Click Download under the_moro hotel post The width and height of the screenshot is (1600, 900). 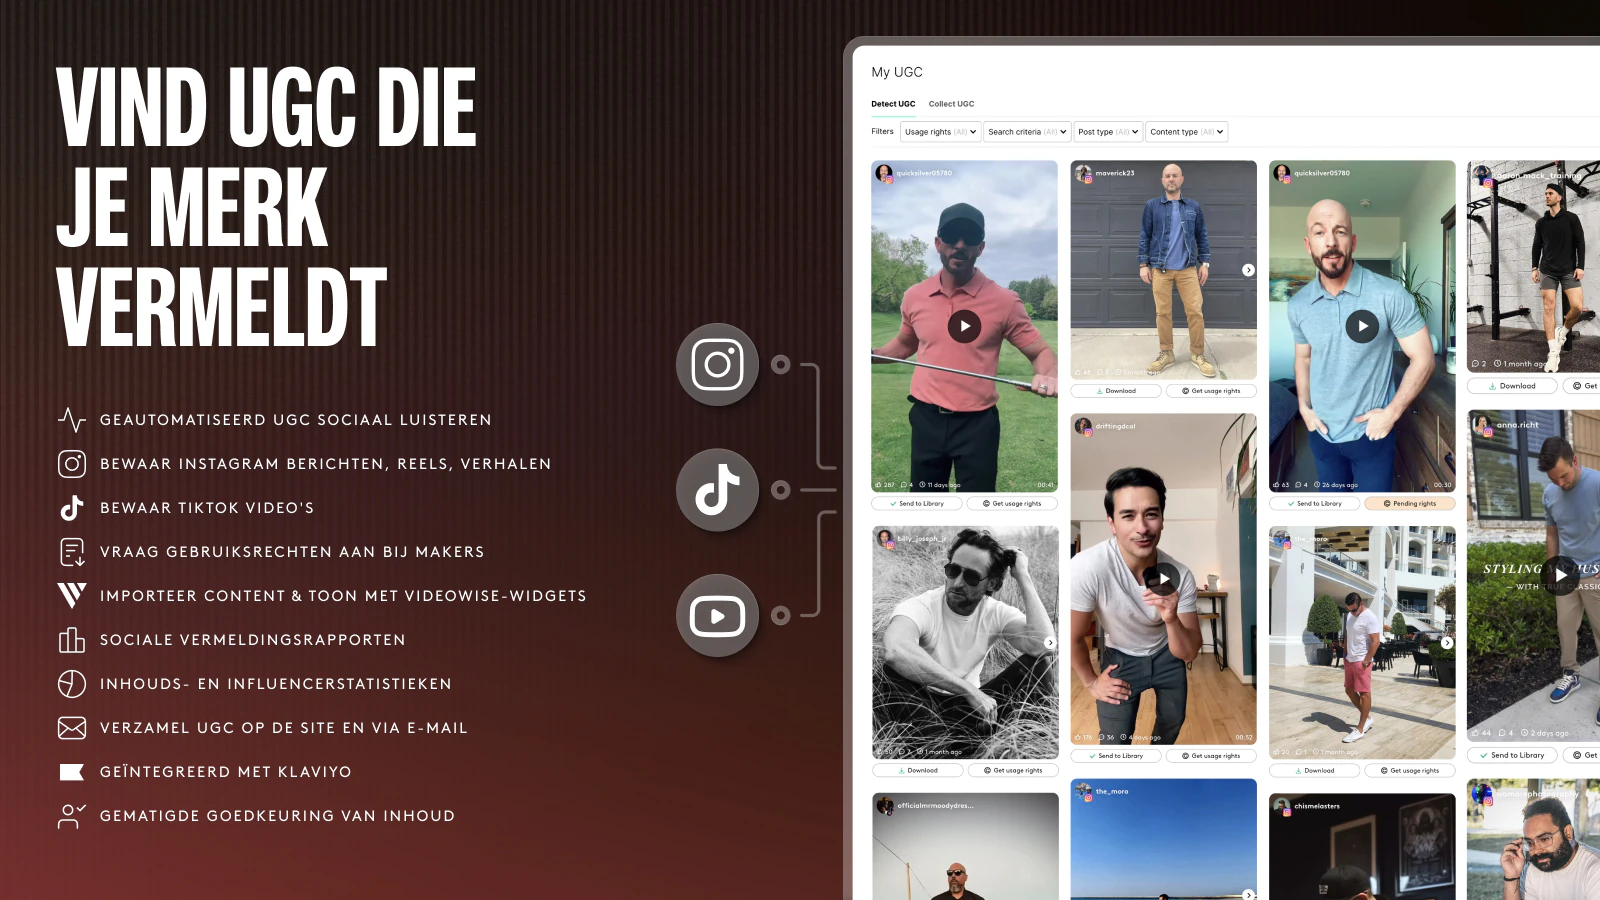(x=1314, y=771)
